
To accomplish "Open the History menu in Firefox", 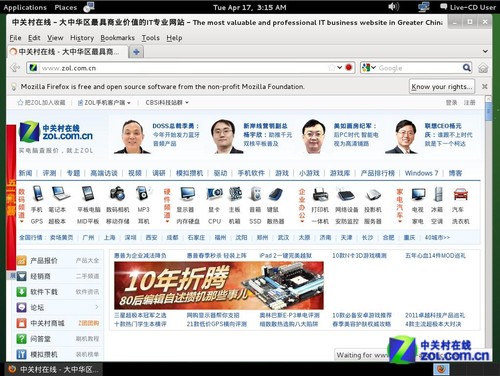I will point(82,38).
